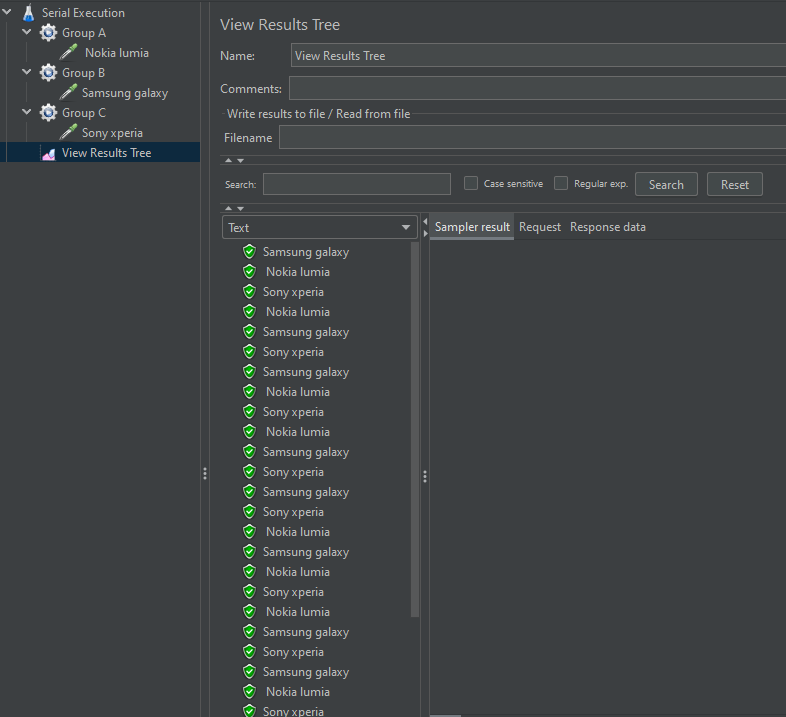The height and width of the screenshot is (717, 786).
Task: Select the first Sony xperia result row
Action: [x=293, y=292]
